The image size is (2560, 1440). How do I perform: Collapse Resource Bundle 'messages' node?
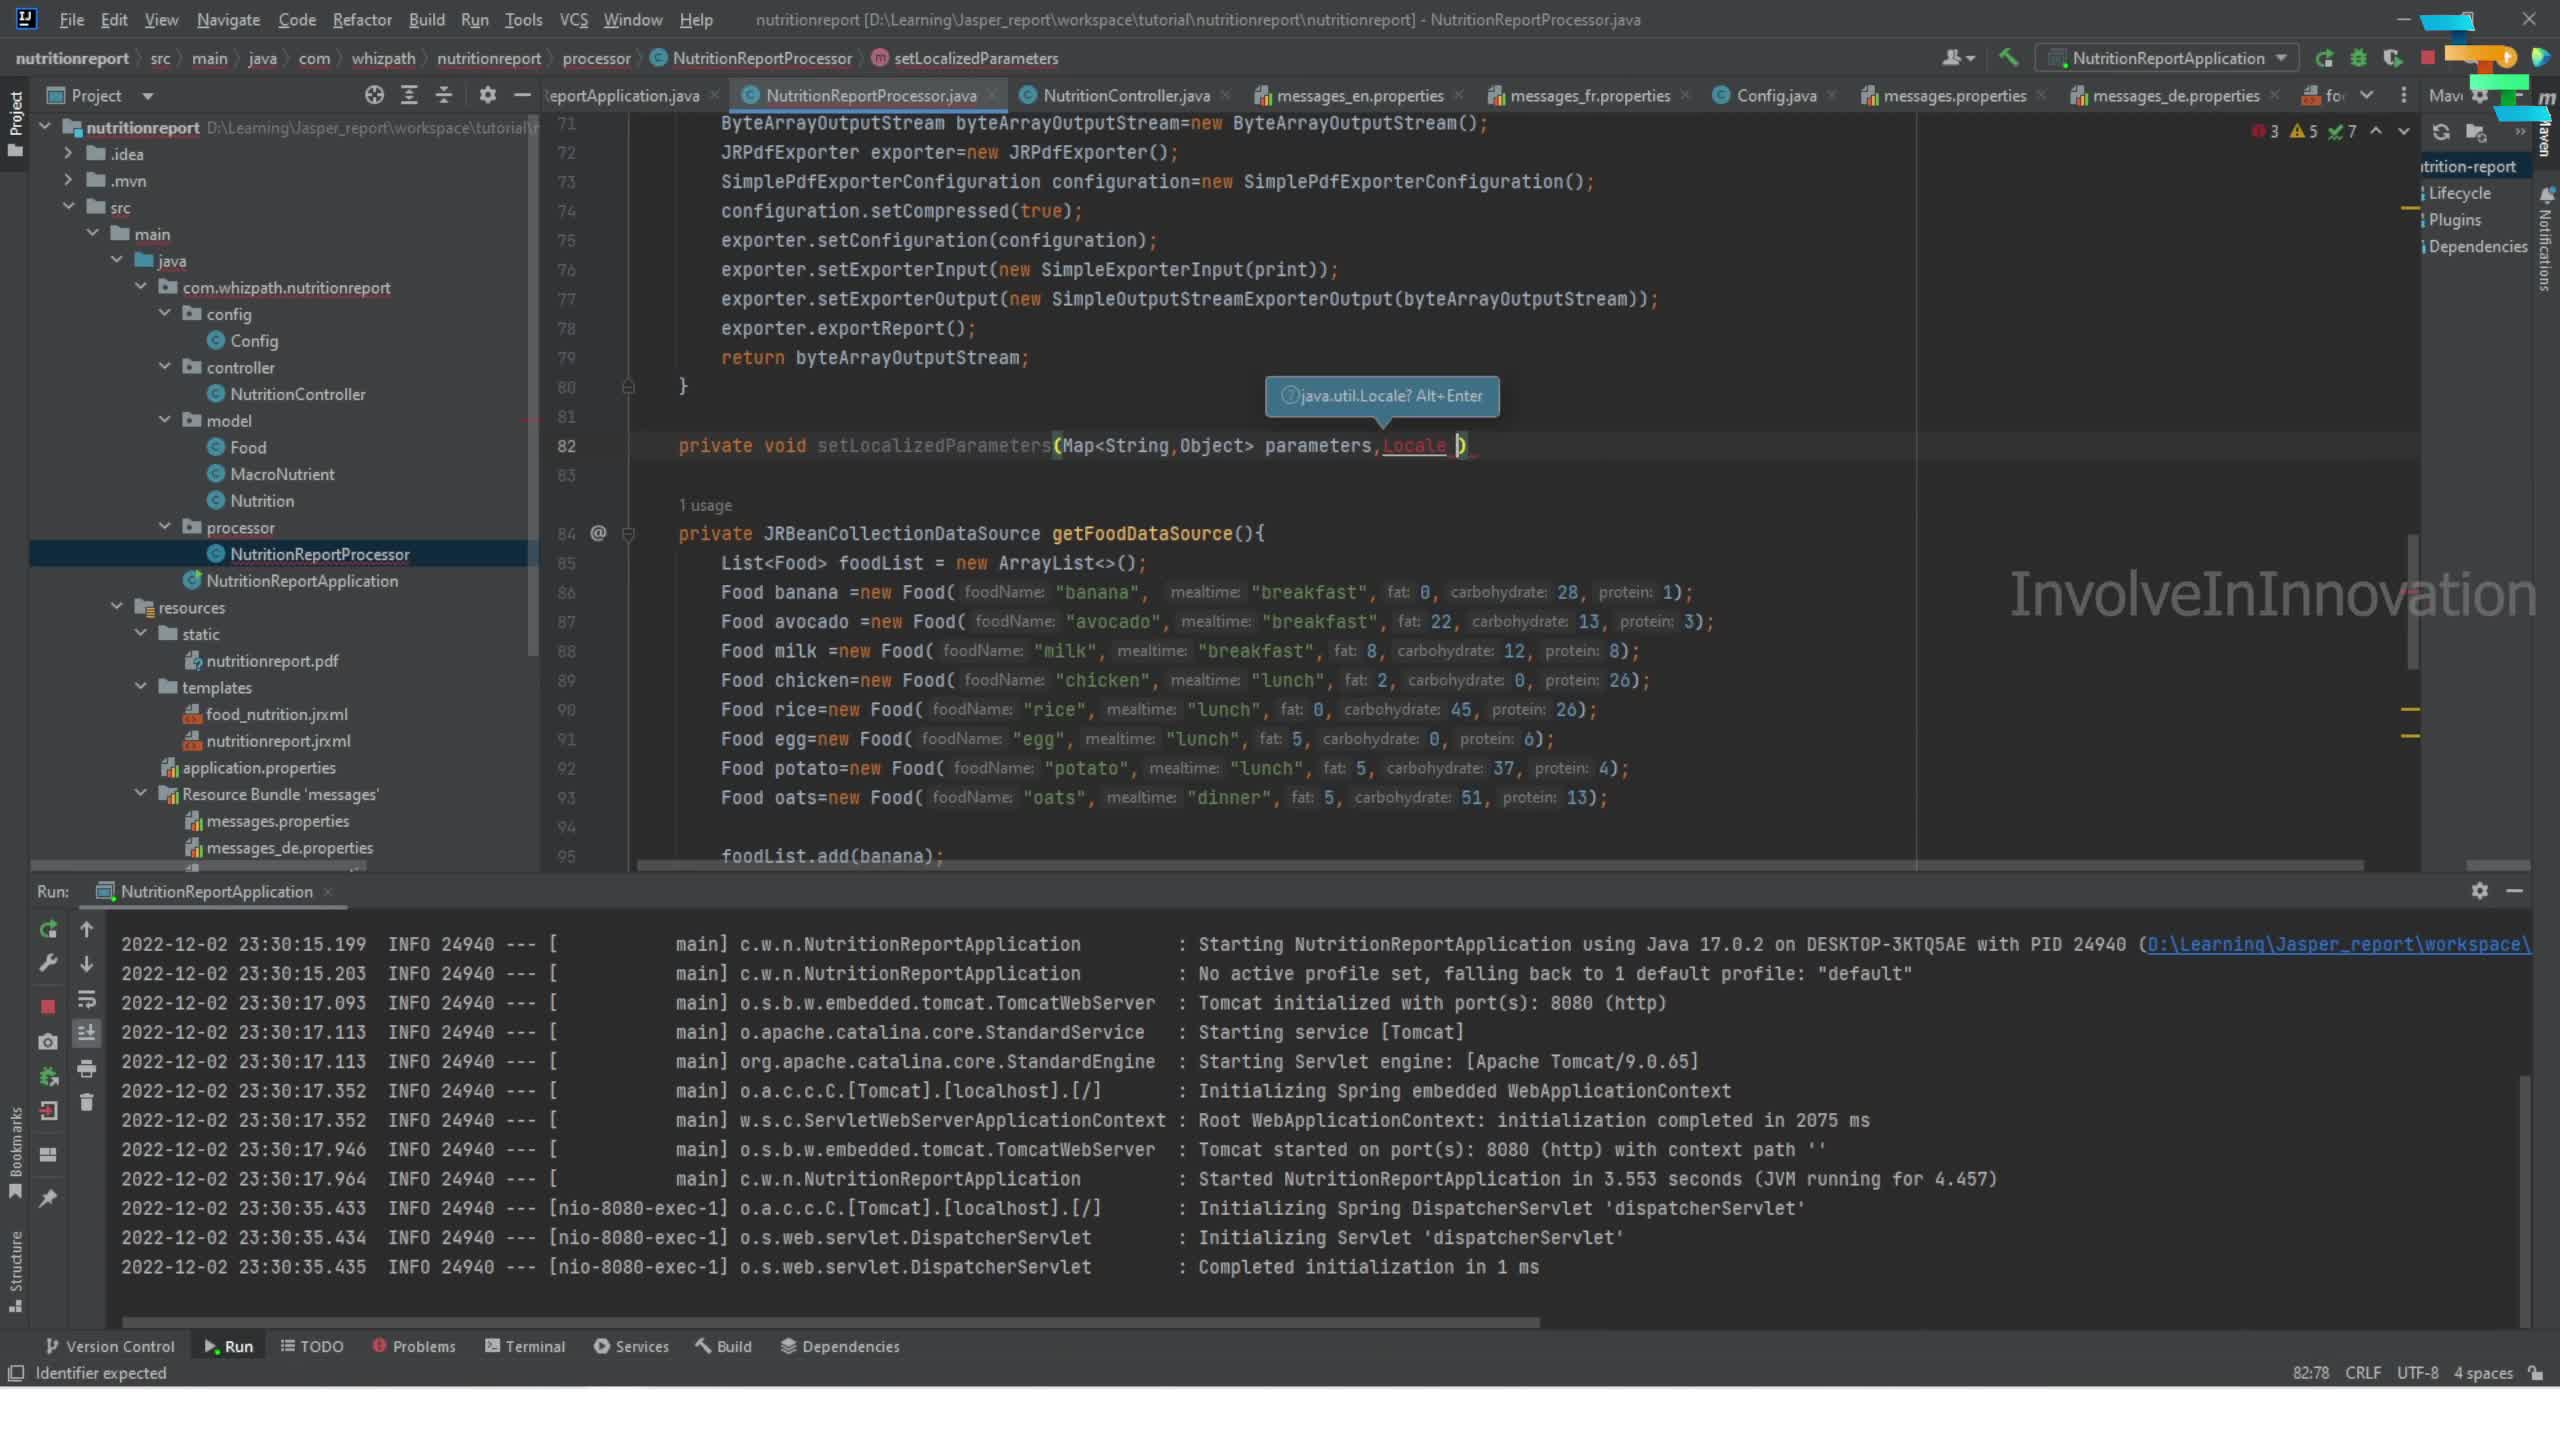coord(141,794)
